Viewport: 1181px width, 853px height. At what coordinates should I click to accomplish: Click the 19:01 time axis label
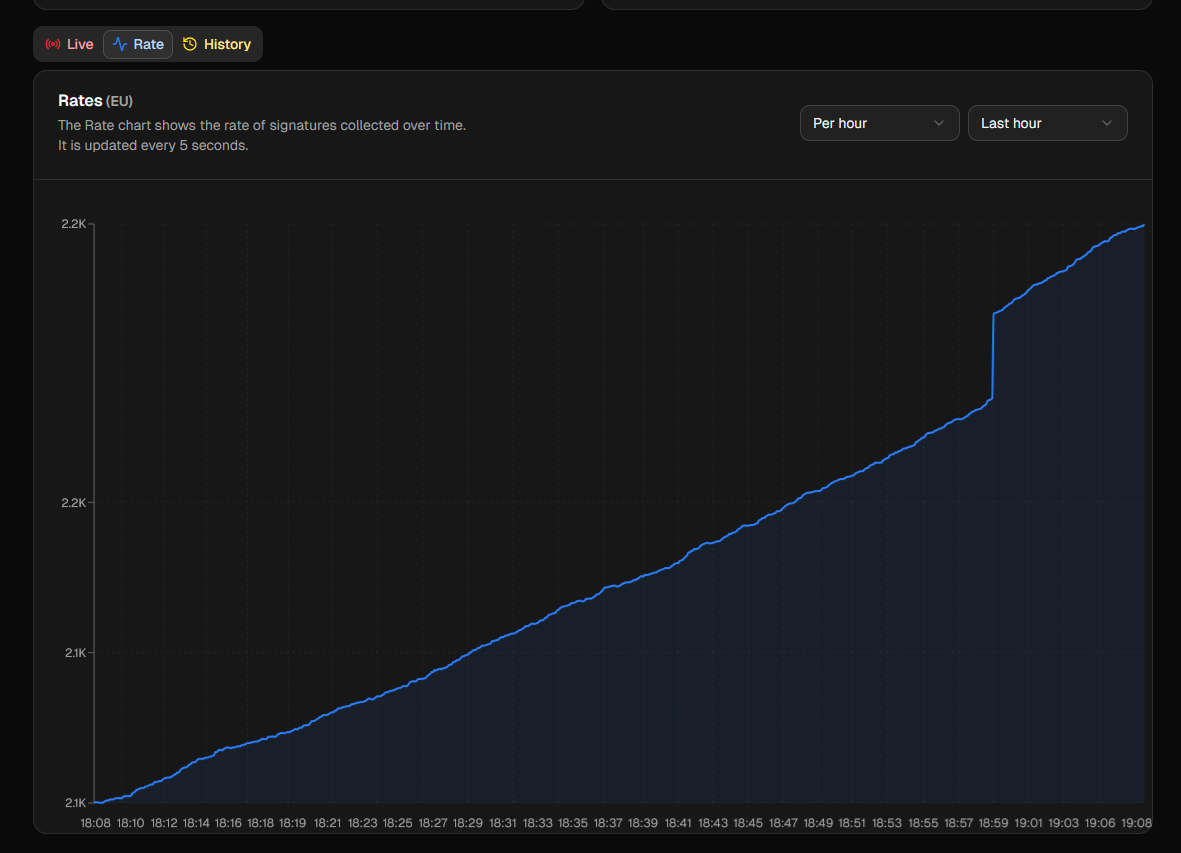(x=1028, y=823)
